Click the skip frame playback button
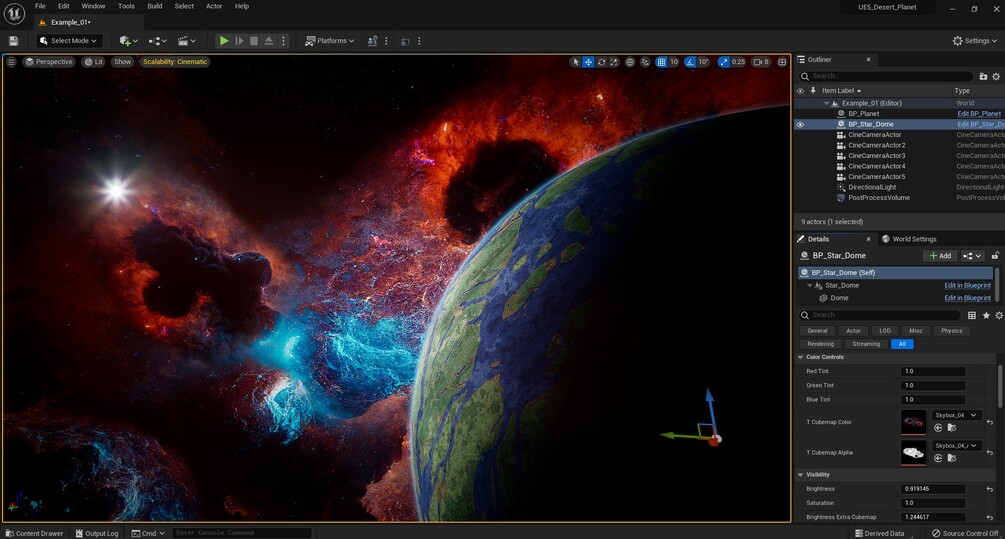Screen dimensions: 1005x539 [239, 40]
